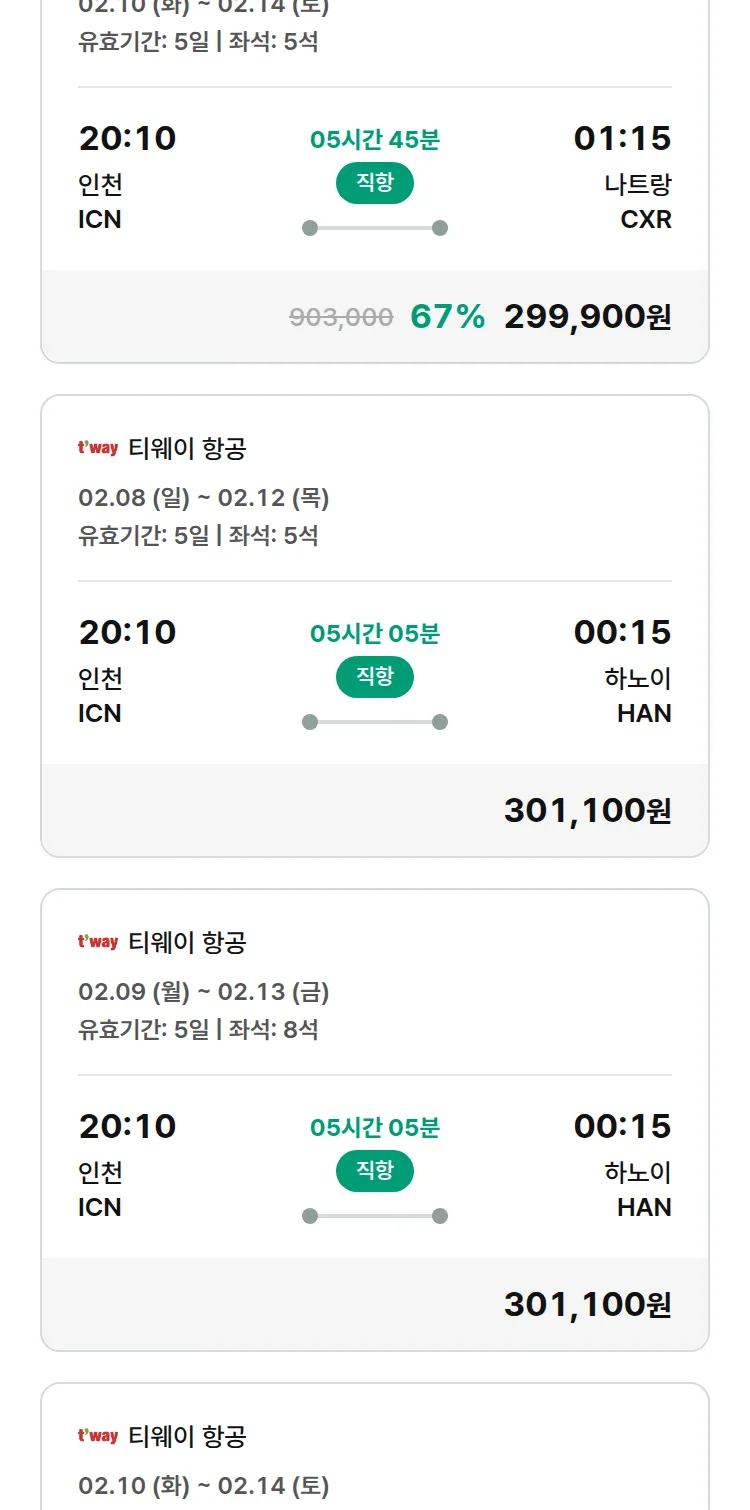The height and width of the screenshot is (1510, 750).
Task: Click the 67% discount label
Action: (447, 317)
